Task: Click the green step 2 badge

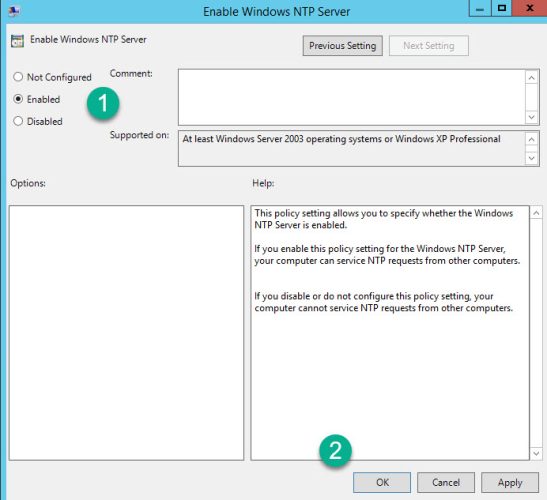Action: [x=335, y=450]
